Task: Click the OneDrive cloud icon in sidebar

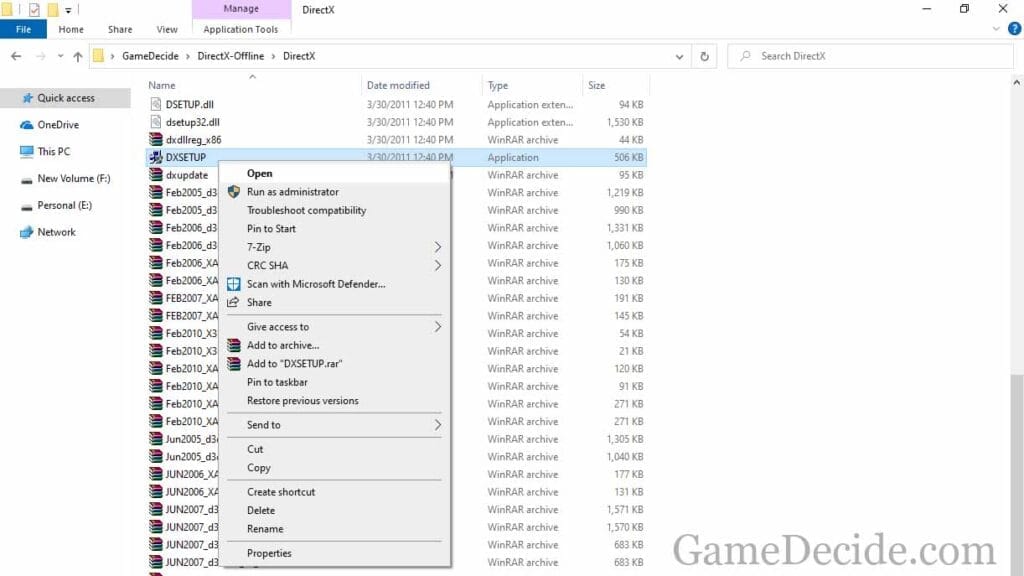Action: [27, 125]
